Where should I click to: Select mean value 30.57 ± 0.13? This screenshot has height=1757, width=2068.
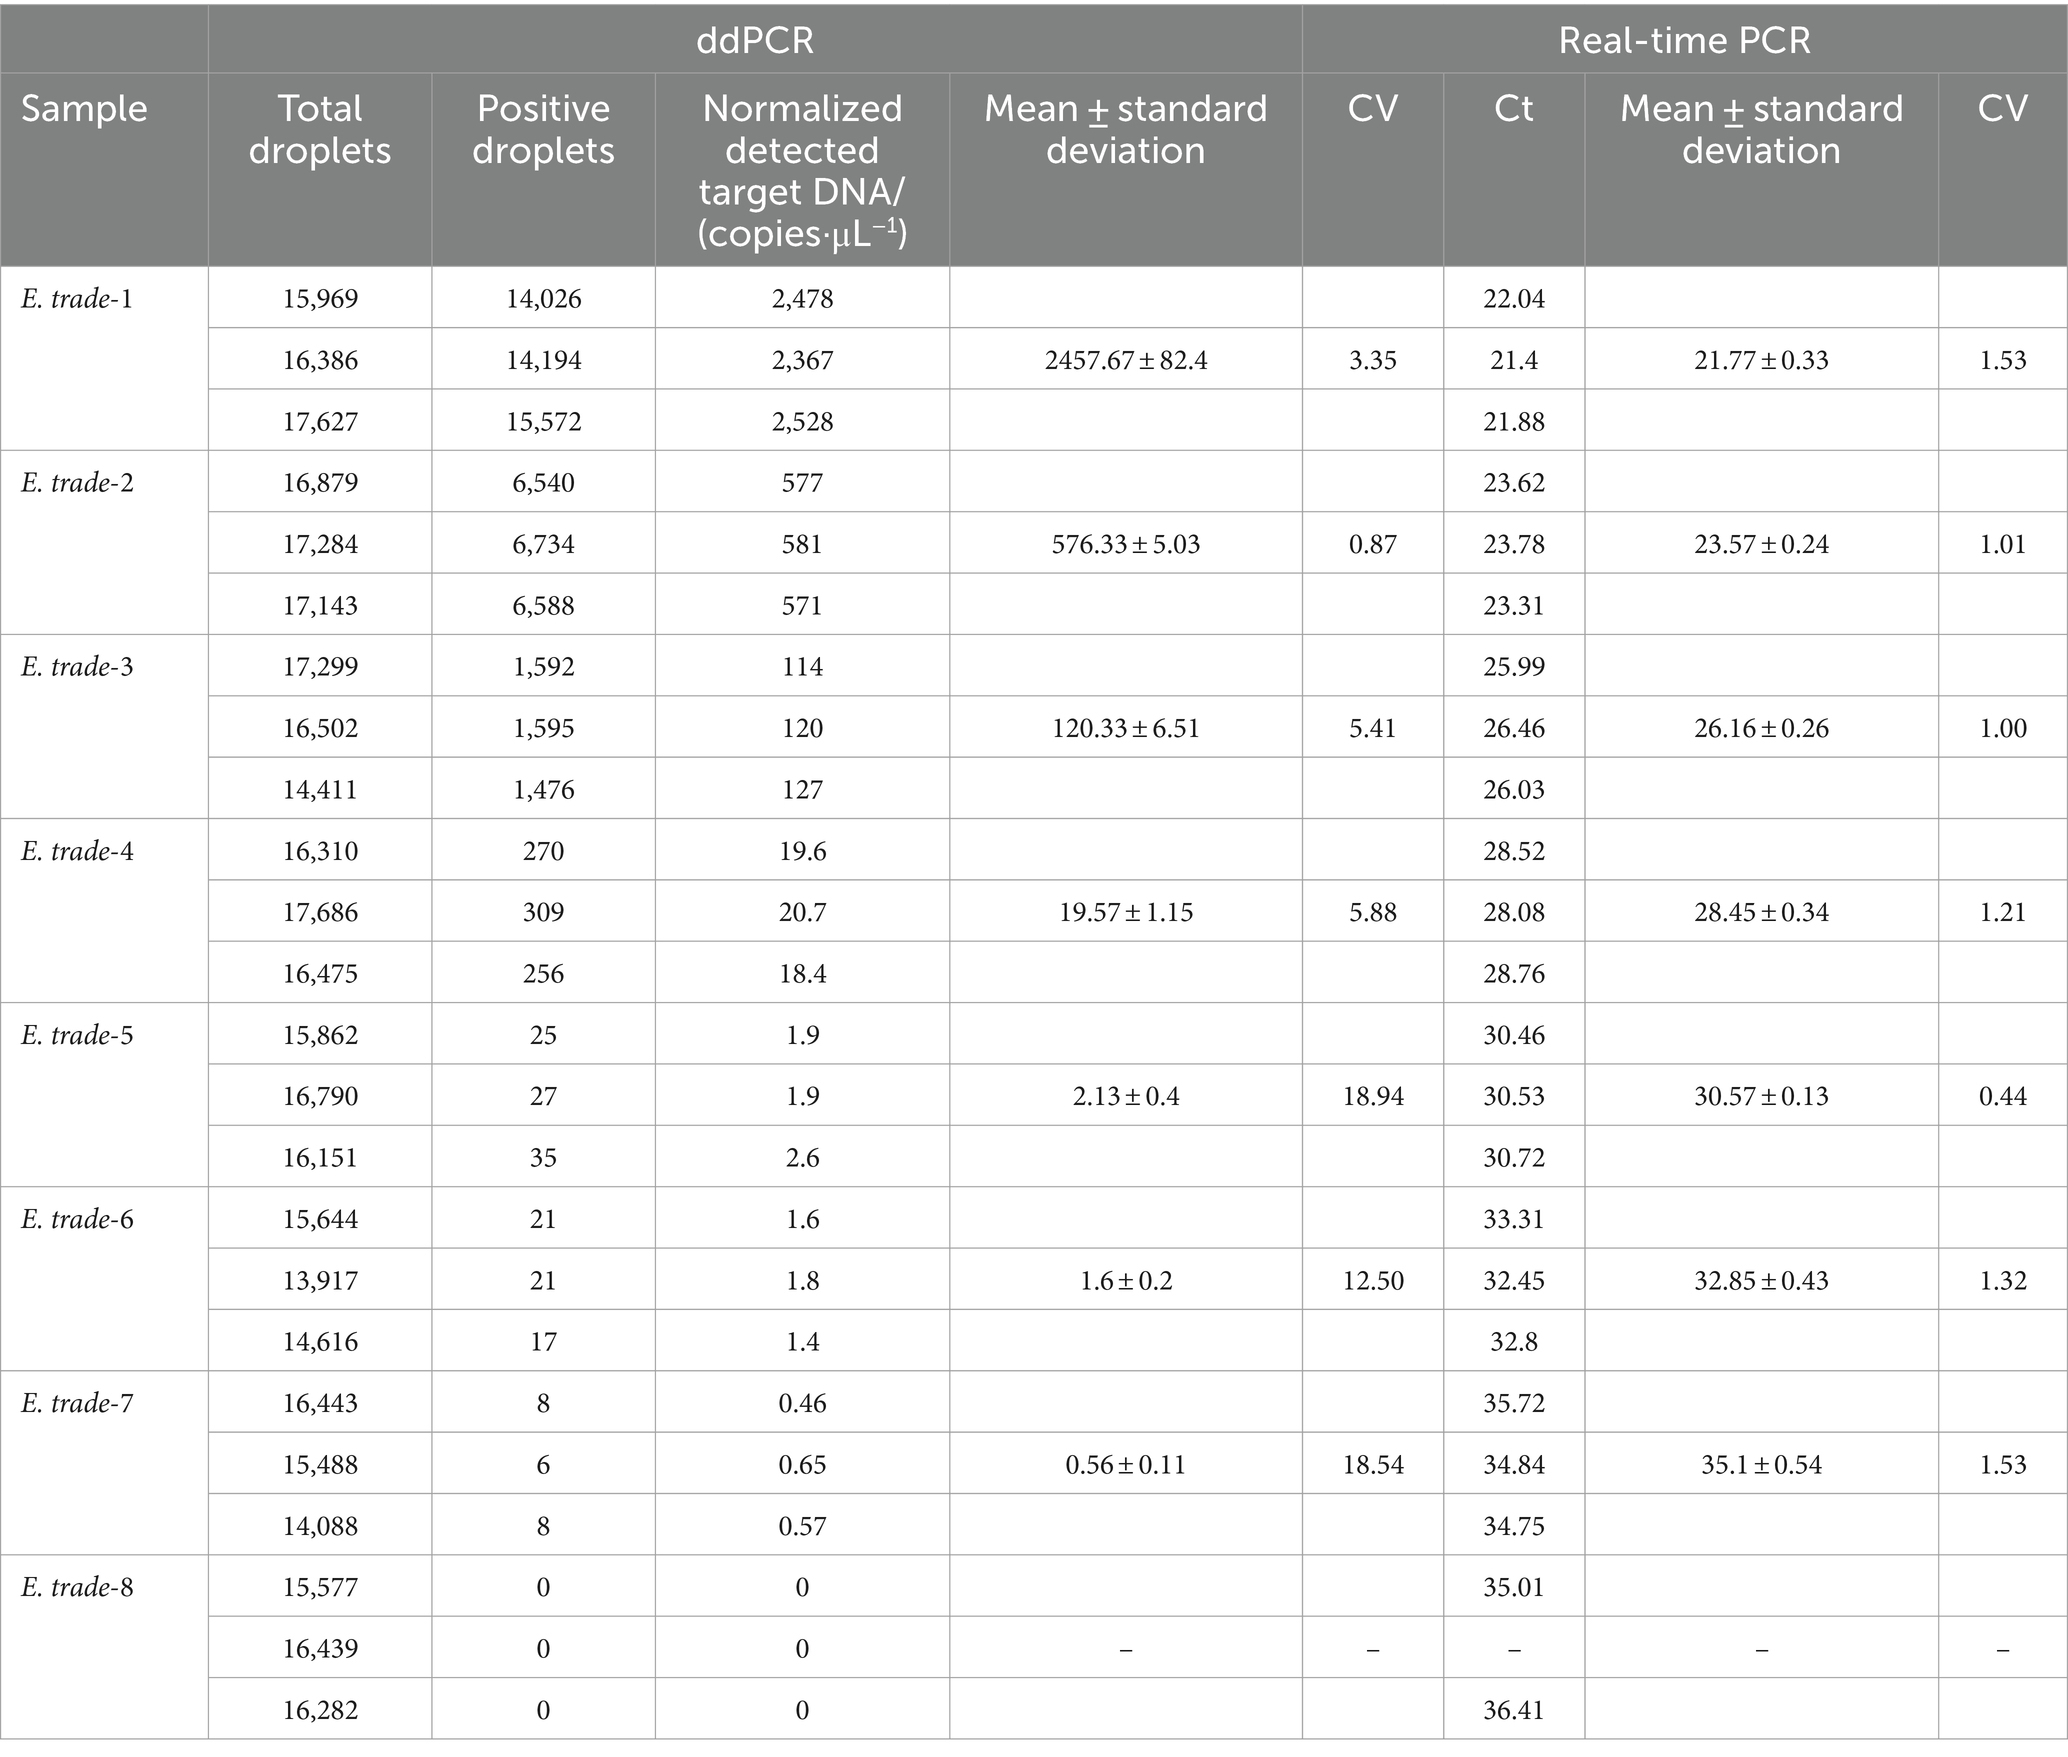coord(1761,1096)
